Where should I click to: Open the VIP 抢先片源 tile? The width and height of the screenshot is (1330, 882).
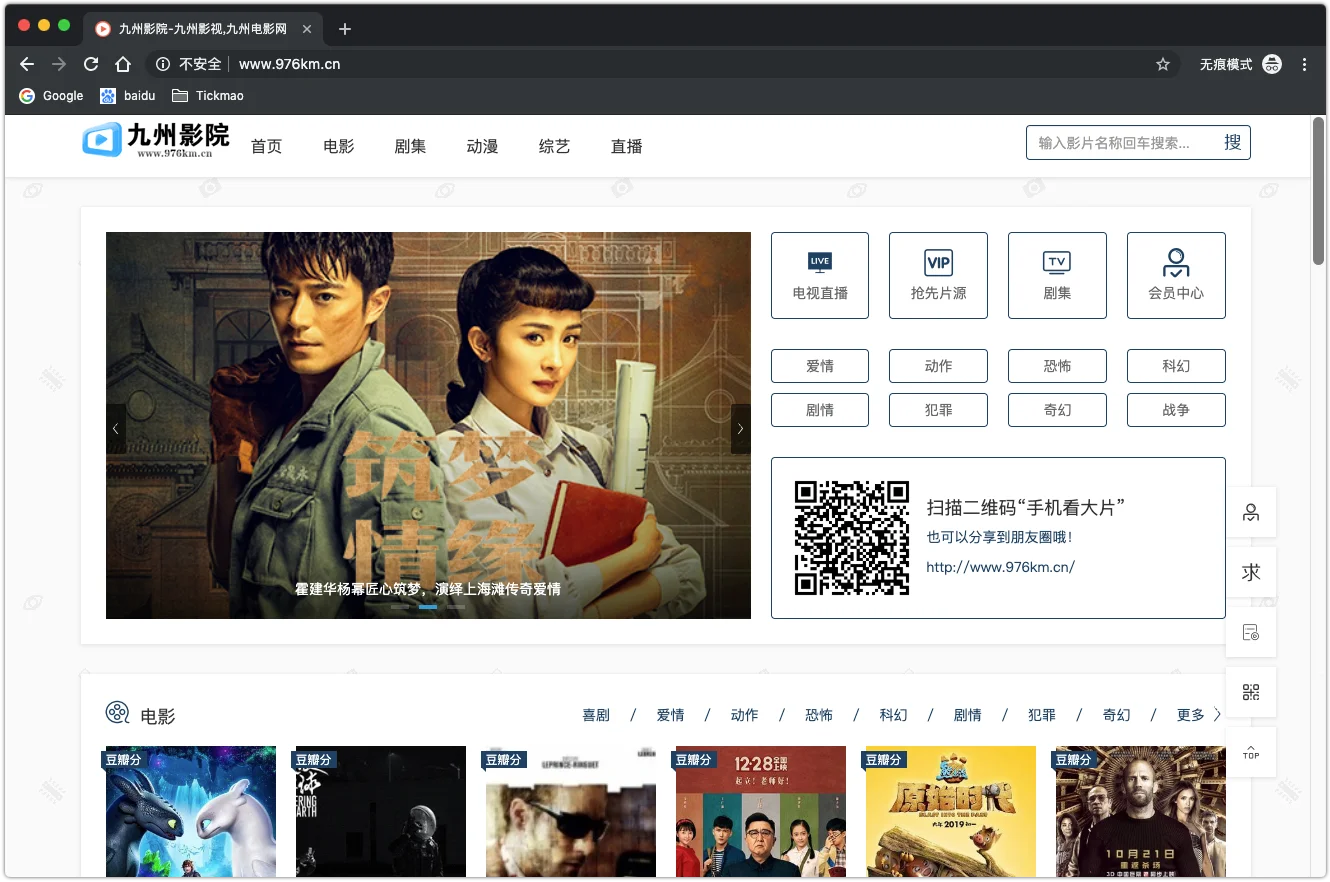pos(938,276)
